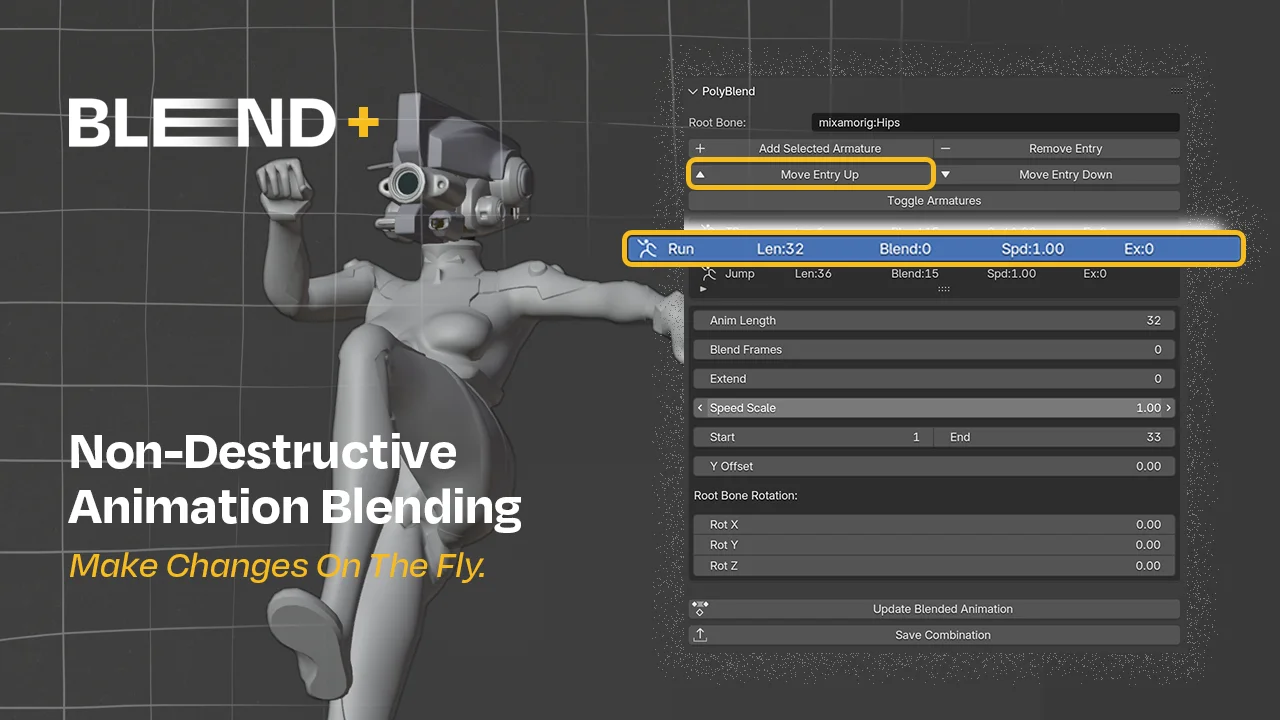Click the up triangle icon on Move Entry Up
Screen dimensions: 1280x720
(x=699, y=174)
